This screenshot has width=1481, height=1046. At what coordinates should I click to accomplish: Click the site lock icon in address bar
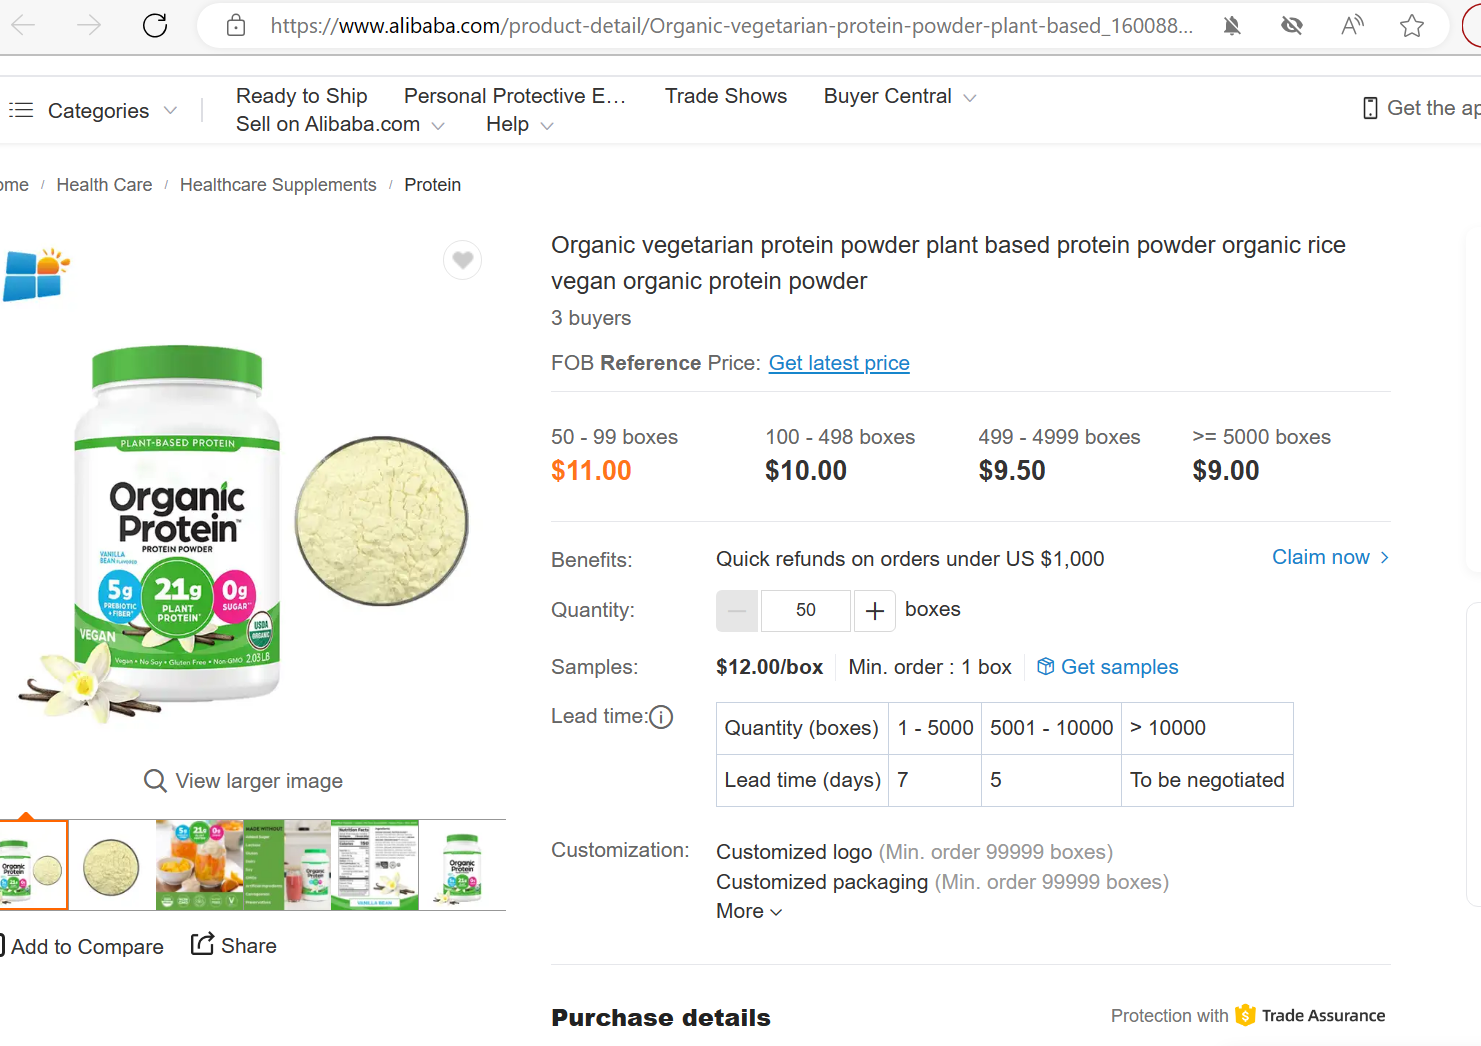click(236, 26)
